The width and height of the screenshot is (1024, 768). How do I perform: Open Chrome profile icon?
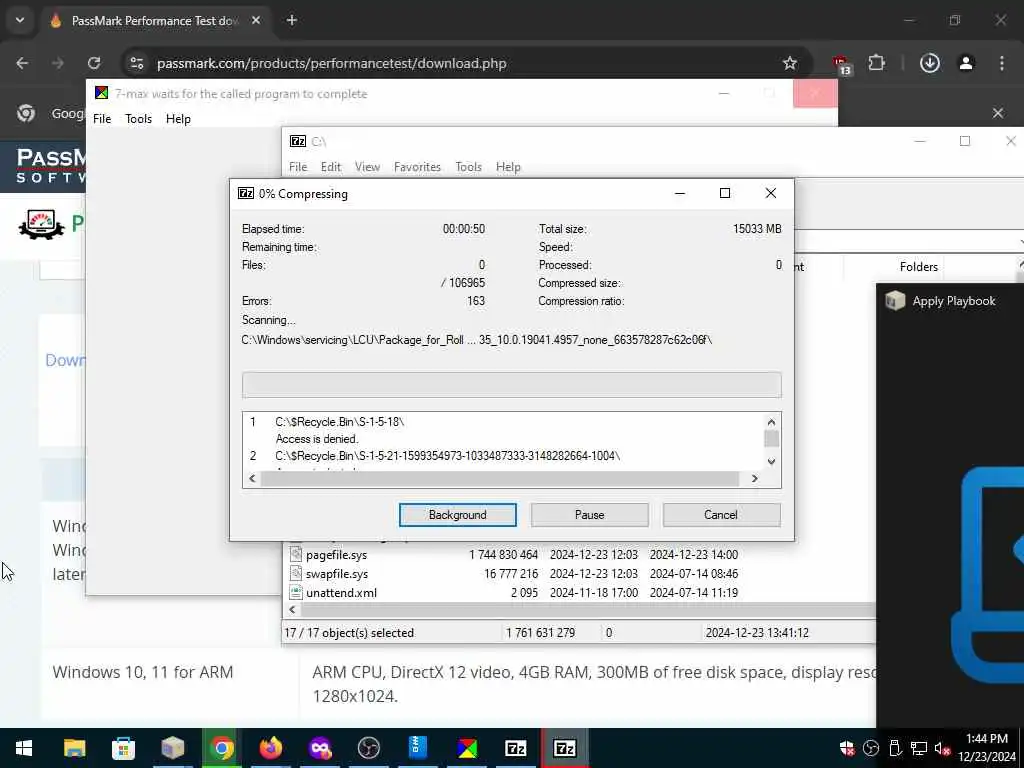pos(966,63)
